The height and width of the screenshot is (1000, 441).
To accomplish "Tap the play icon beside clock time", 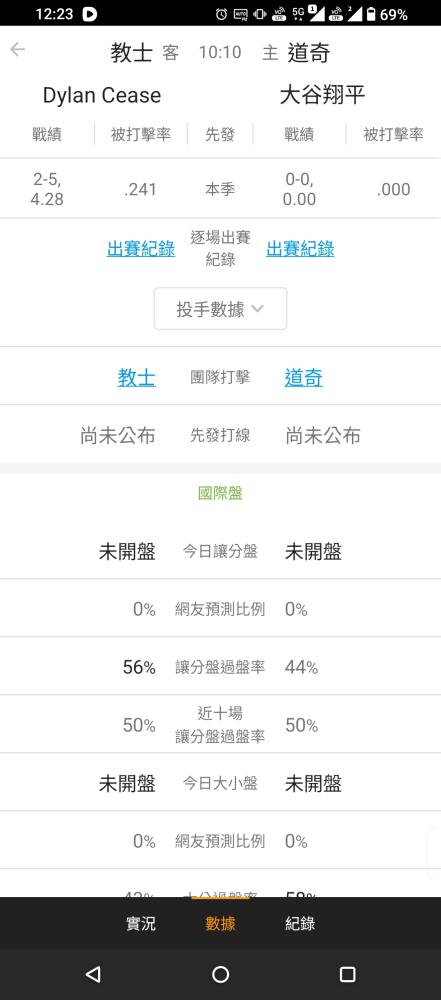I will tap(89, 14).
